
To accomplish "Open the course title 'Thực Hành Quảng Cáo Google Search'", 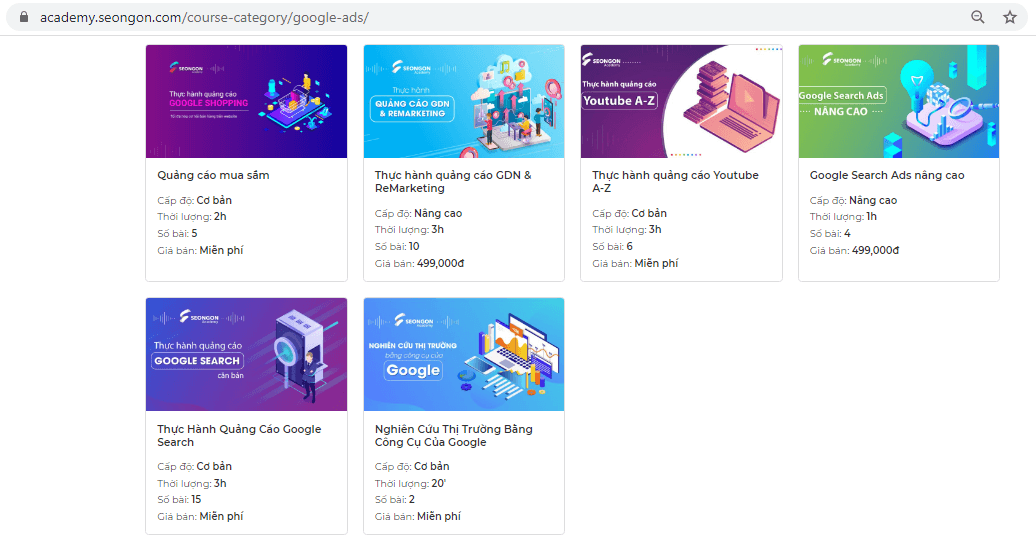I will 239,435.
